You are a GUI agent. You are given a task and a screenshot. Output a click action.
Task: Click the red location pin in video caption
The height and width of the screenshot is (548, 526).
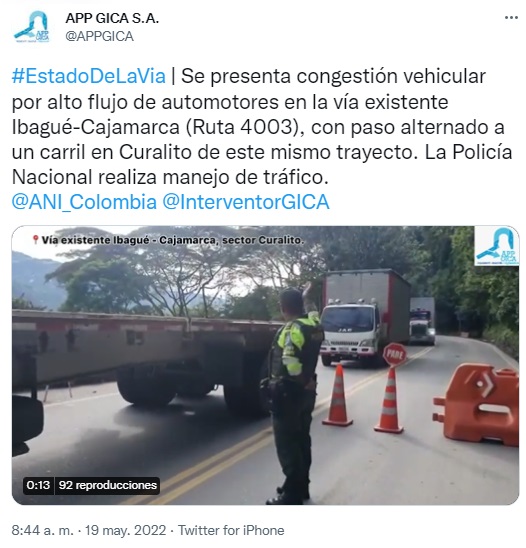35,240
